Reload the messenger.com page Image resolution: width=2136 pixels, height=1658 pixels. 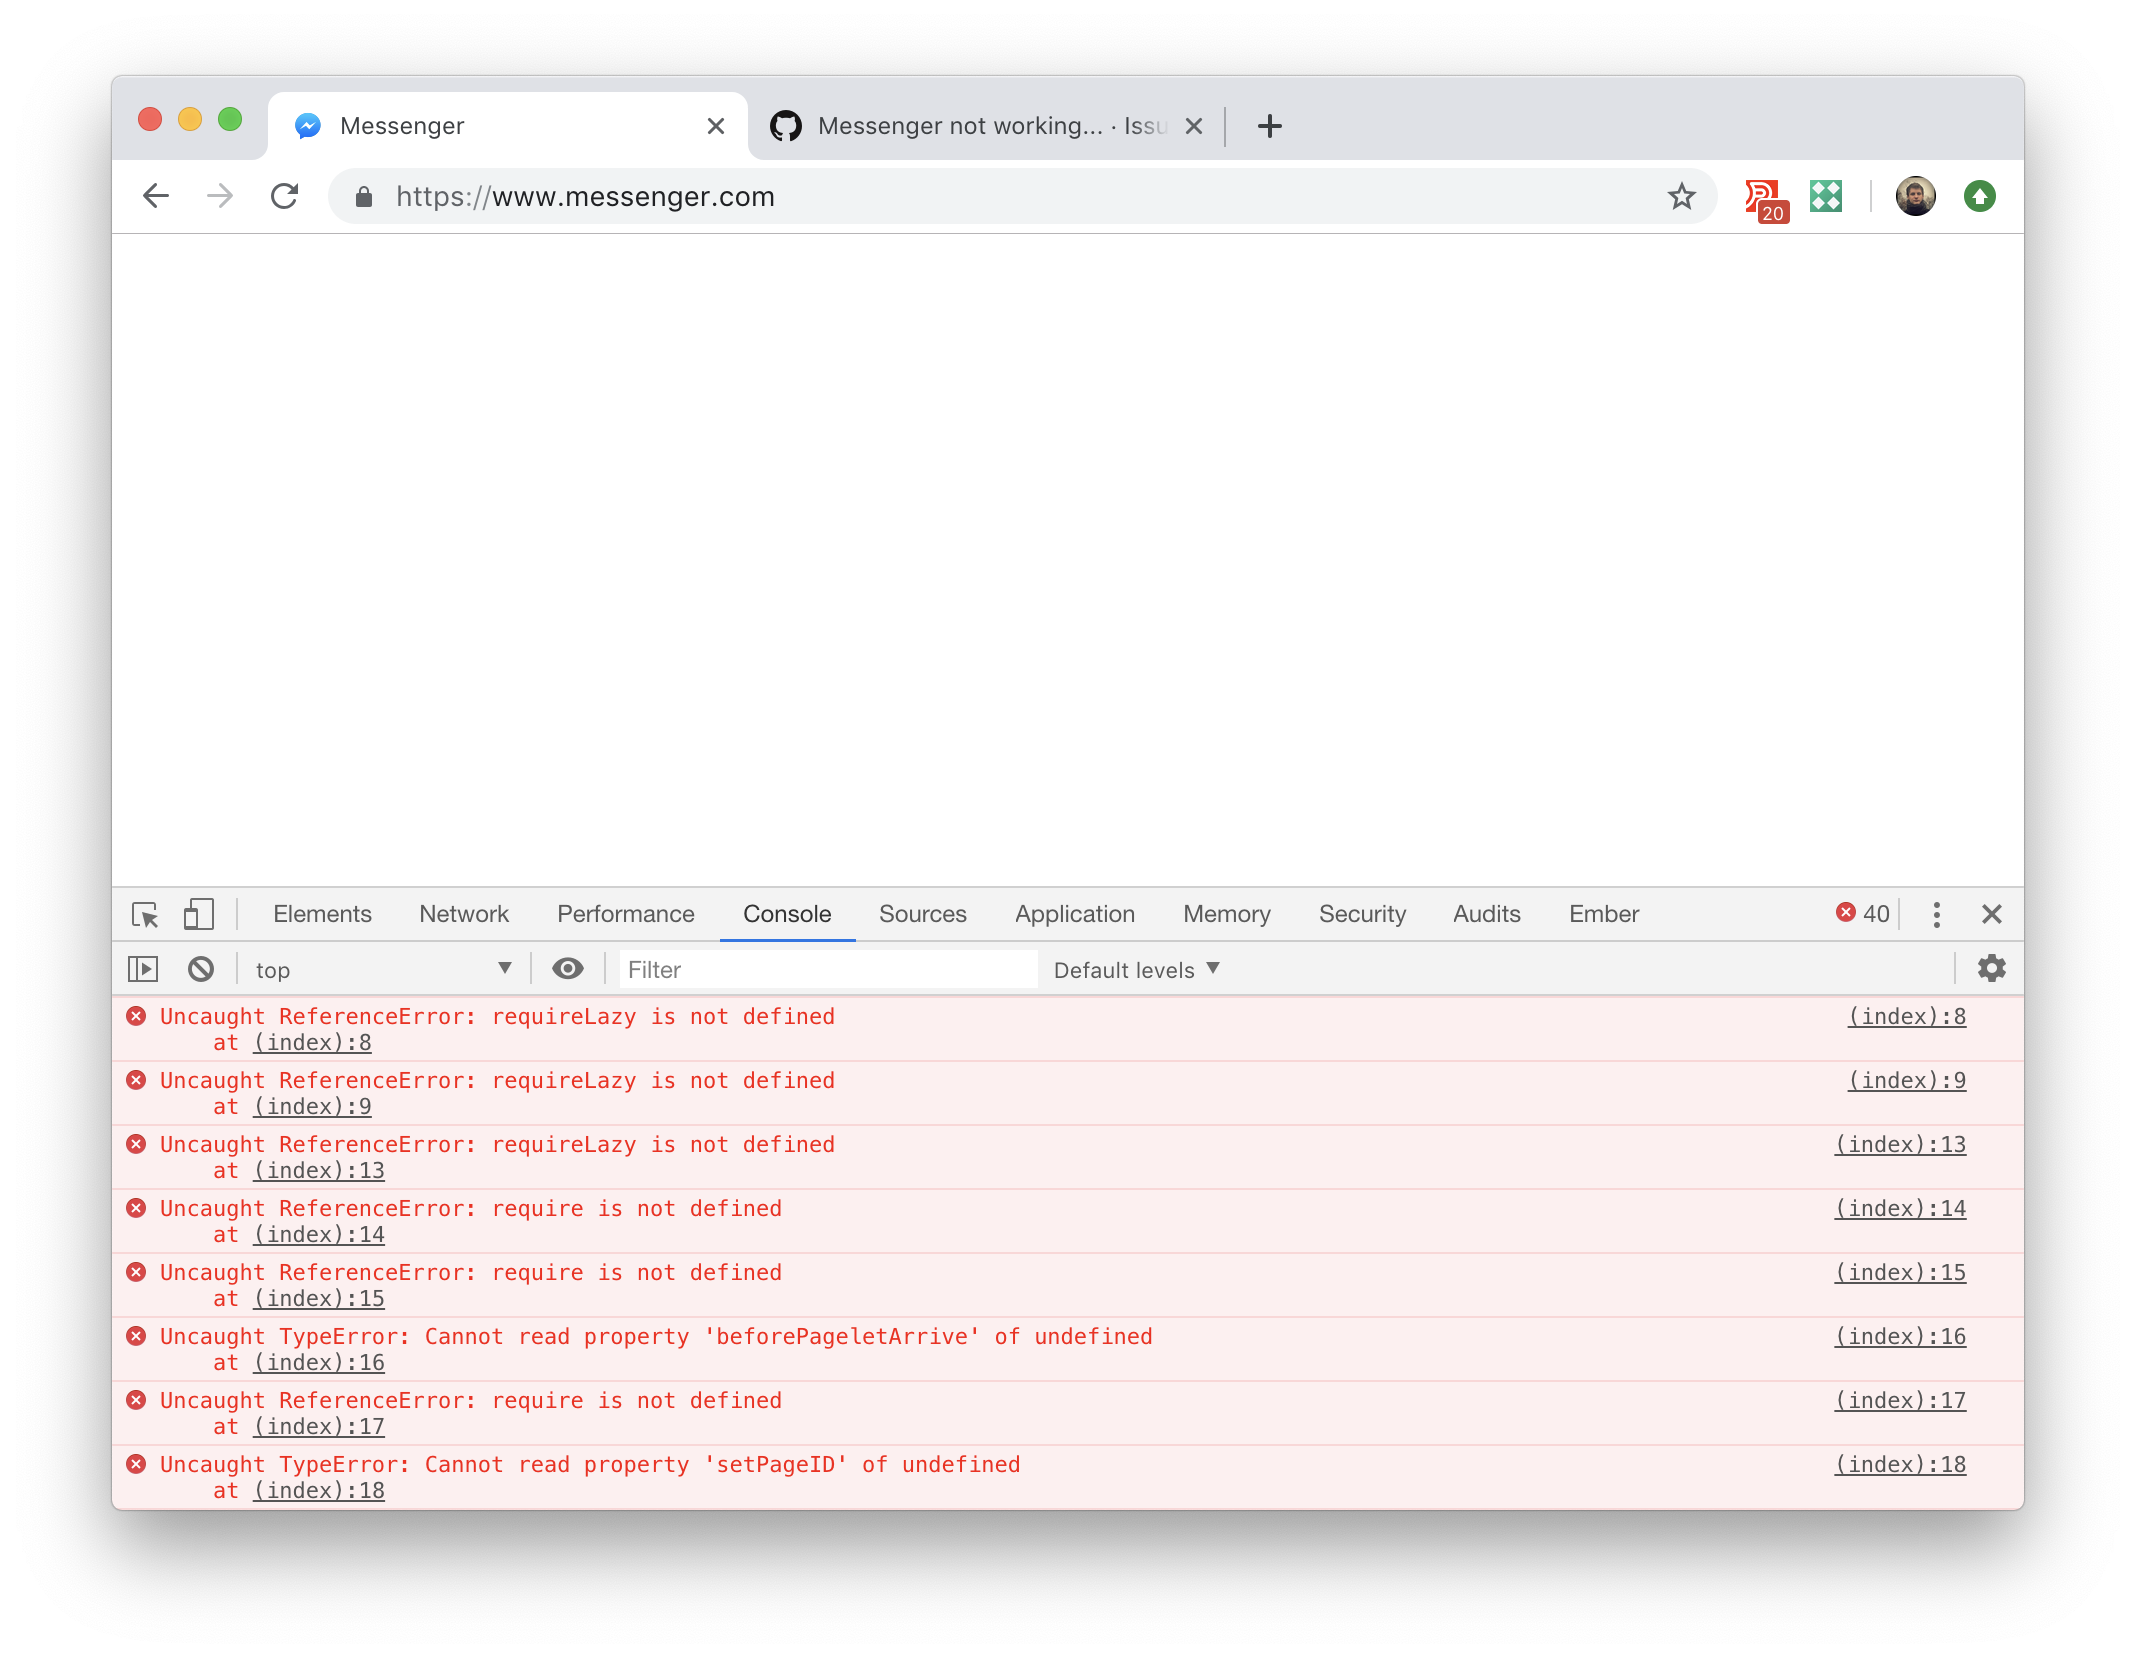[285, 196]
